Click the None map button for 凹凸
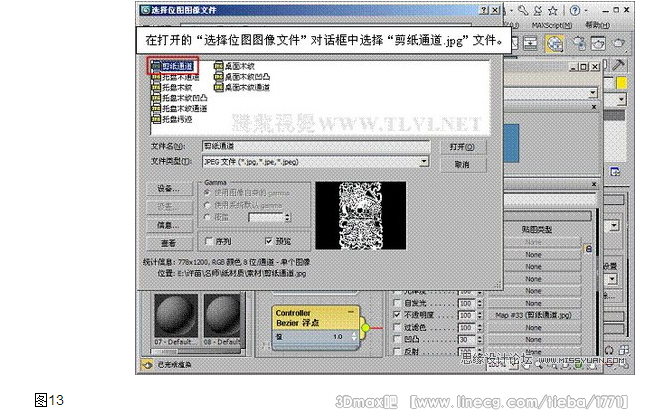The image size is (657, 419). pyautogui.click(x=533, y=339)
